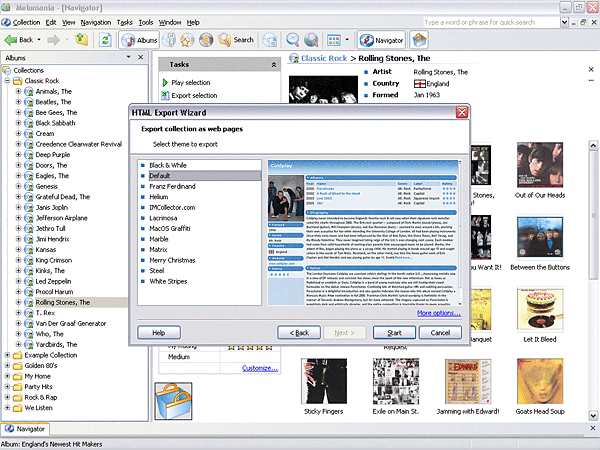The image size is (600, 450).
Task: Click the view-mode grid toolbar icon
Action: (x=334, y=40)
